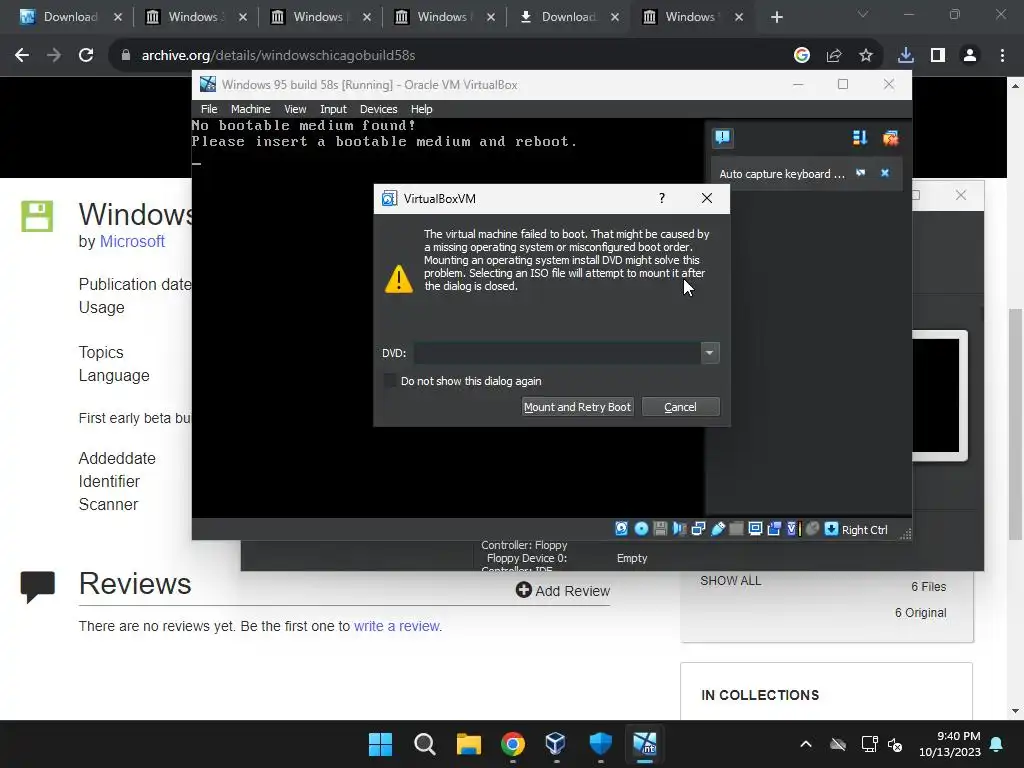Open the View menu in VM window

[x=295, y=109]
